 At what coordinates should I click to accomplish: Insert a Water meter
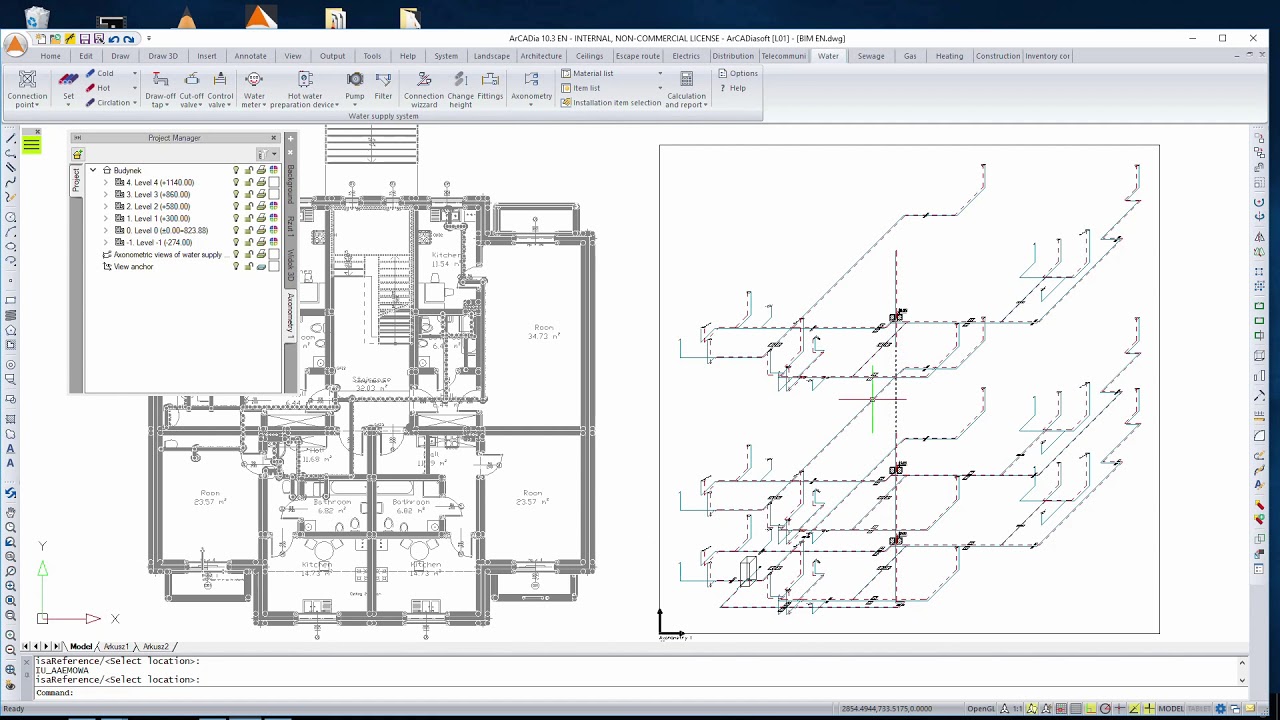pyautogui.click(x=254, y=89)
